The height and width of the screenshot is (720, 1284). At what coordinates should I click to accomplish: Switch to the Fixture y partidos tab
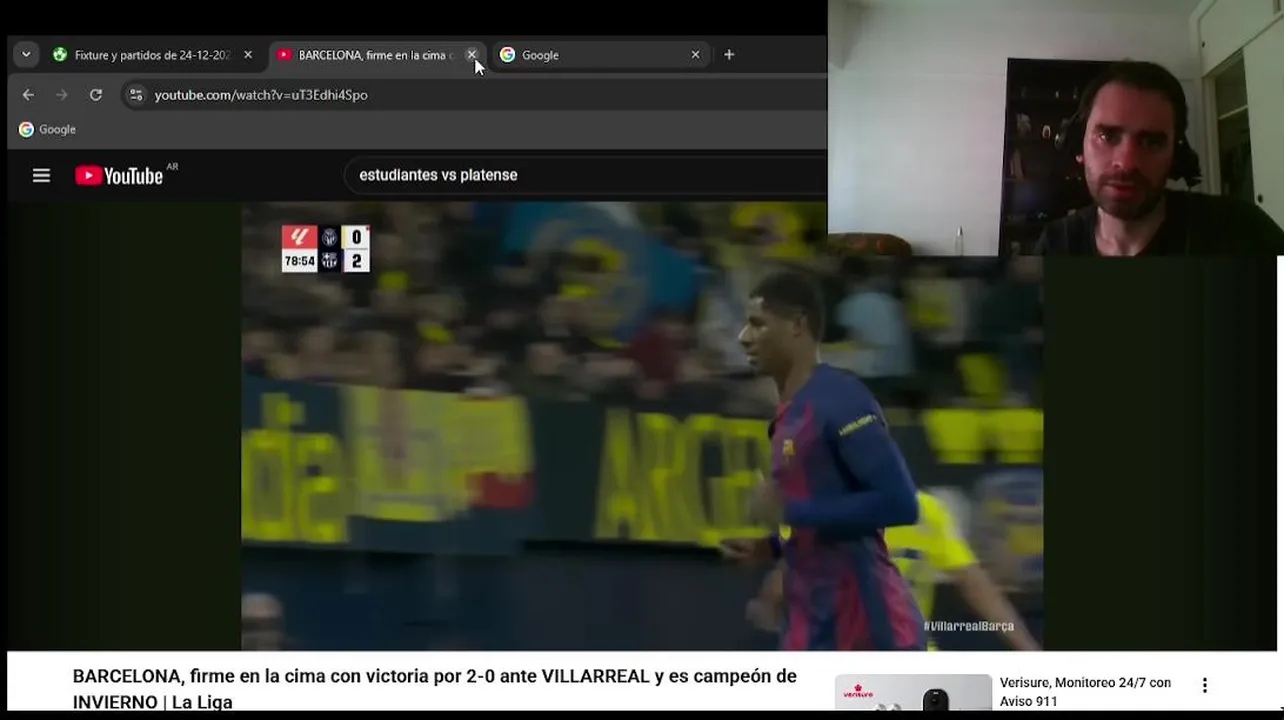152,55
